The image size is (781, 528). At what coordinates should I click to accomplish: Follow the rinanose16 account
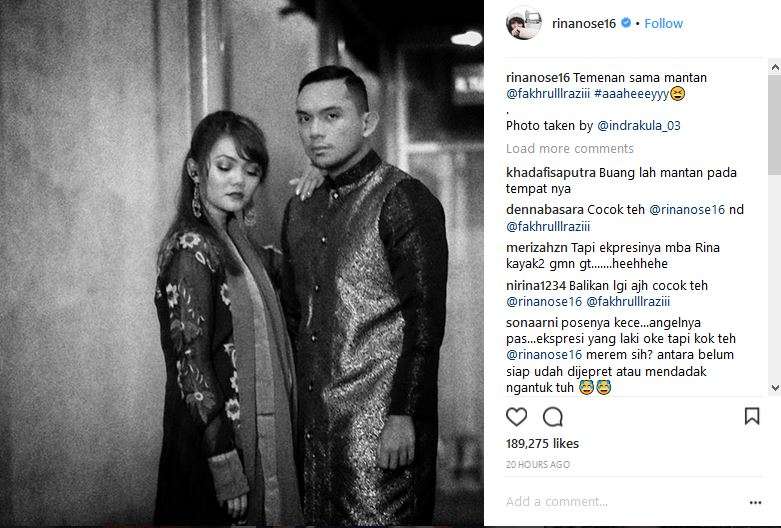663,23
